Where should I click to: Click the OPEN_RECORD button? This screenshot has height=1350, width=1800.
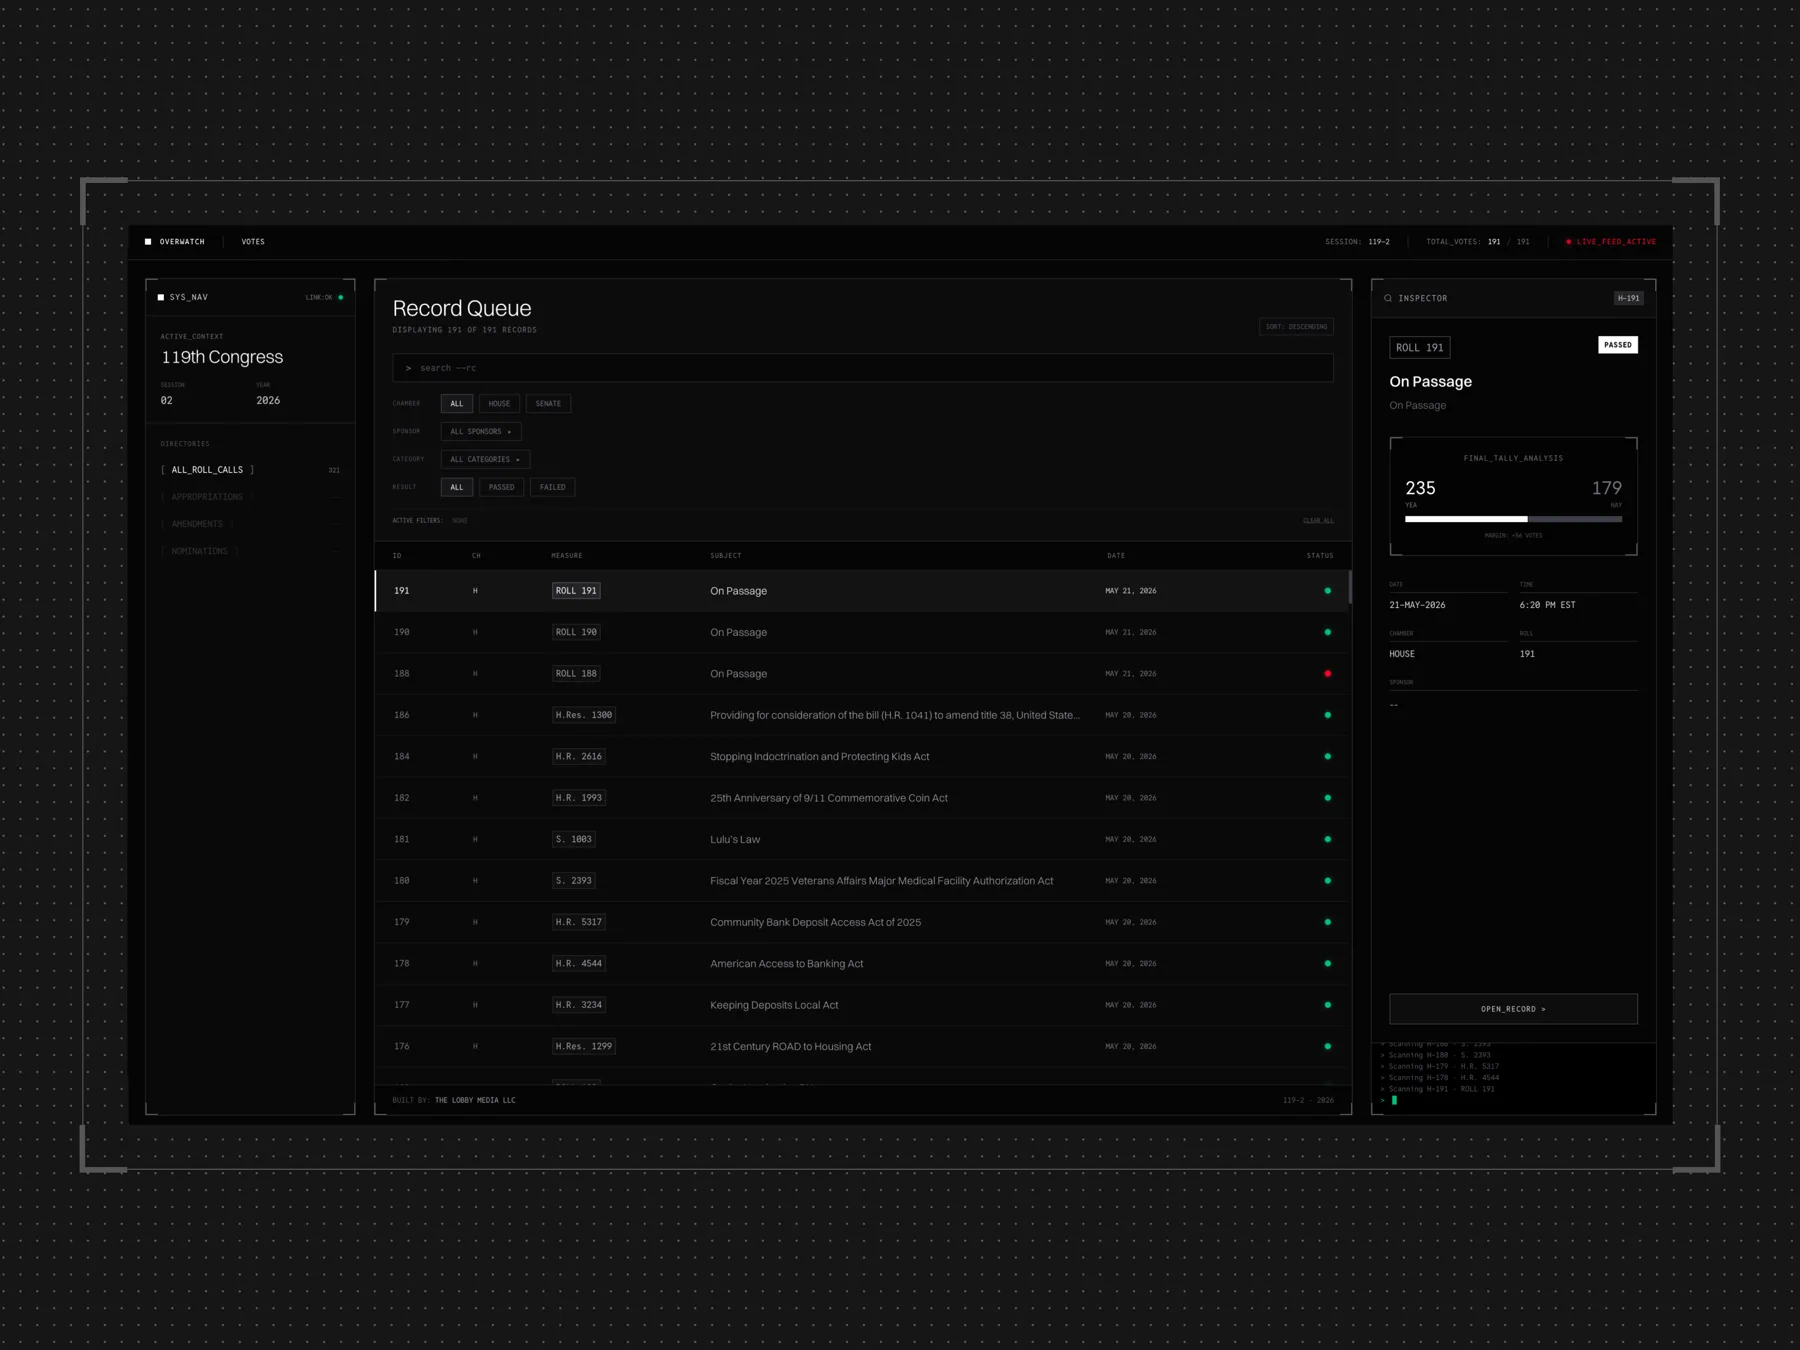(1513, 1009)
